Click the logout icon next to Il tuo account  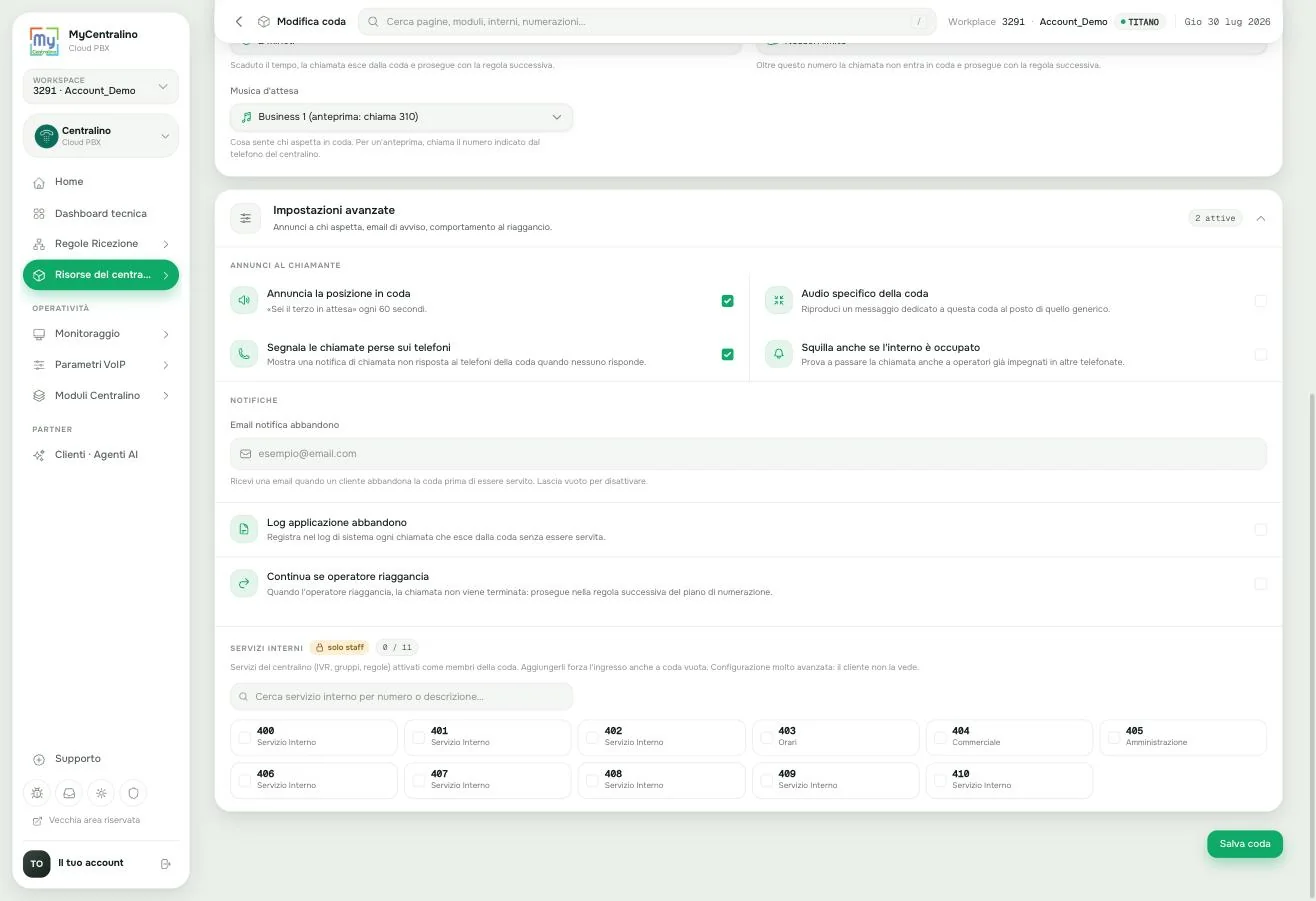click(x=166, y=863)
